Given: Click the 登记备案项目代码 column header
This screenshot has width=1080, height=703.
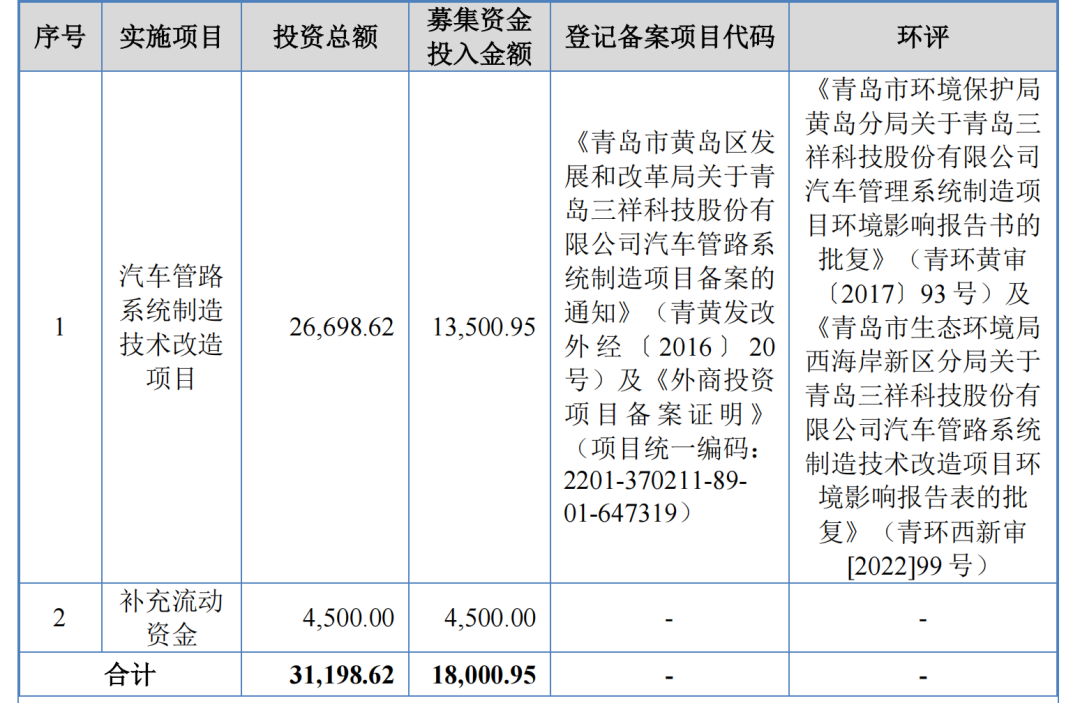Looking at the screenshot, I should point(669,36).
